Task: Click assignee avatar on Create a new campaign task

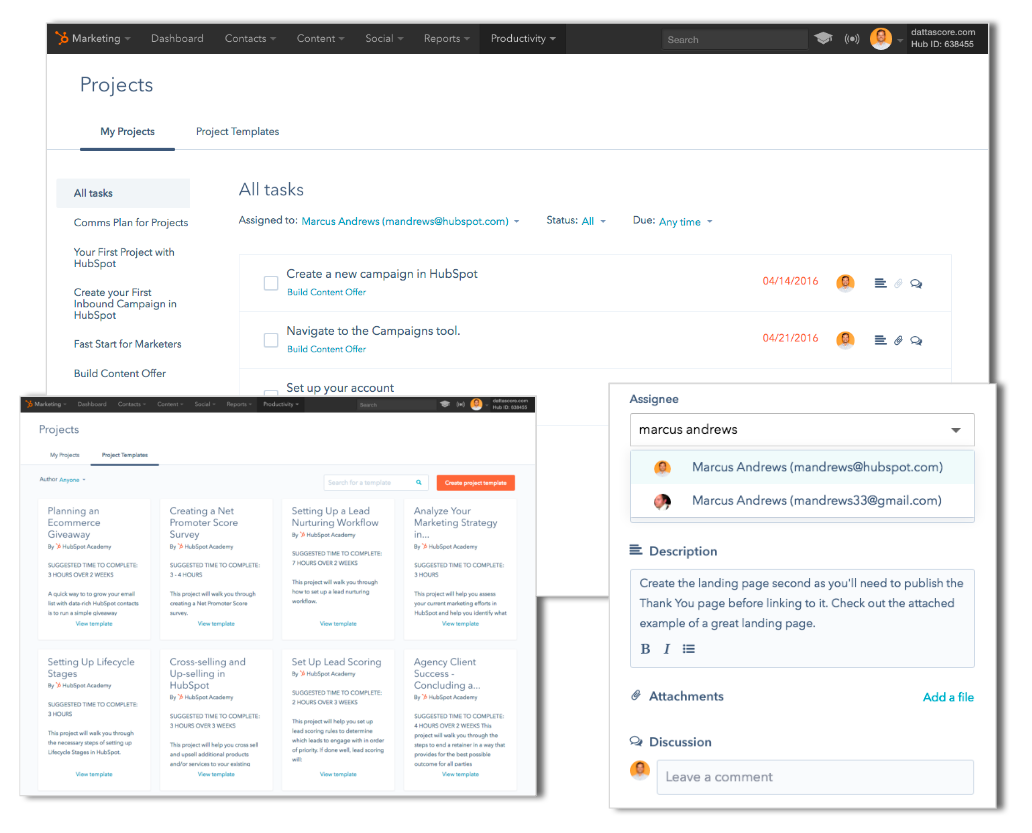Action: pyautogui.click(x=845, y=283)
